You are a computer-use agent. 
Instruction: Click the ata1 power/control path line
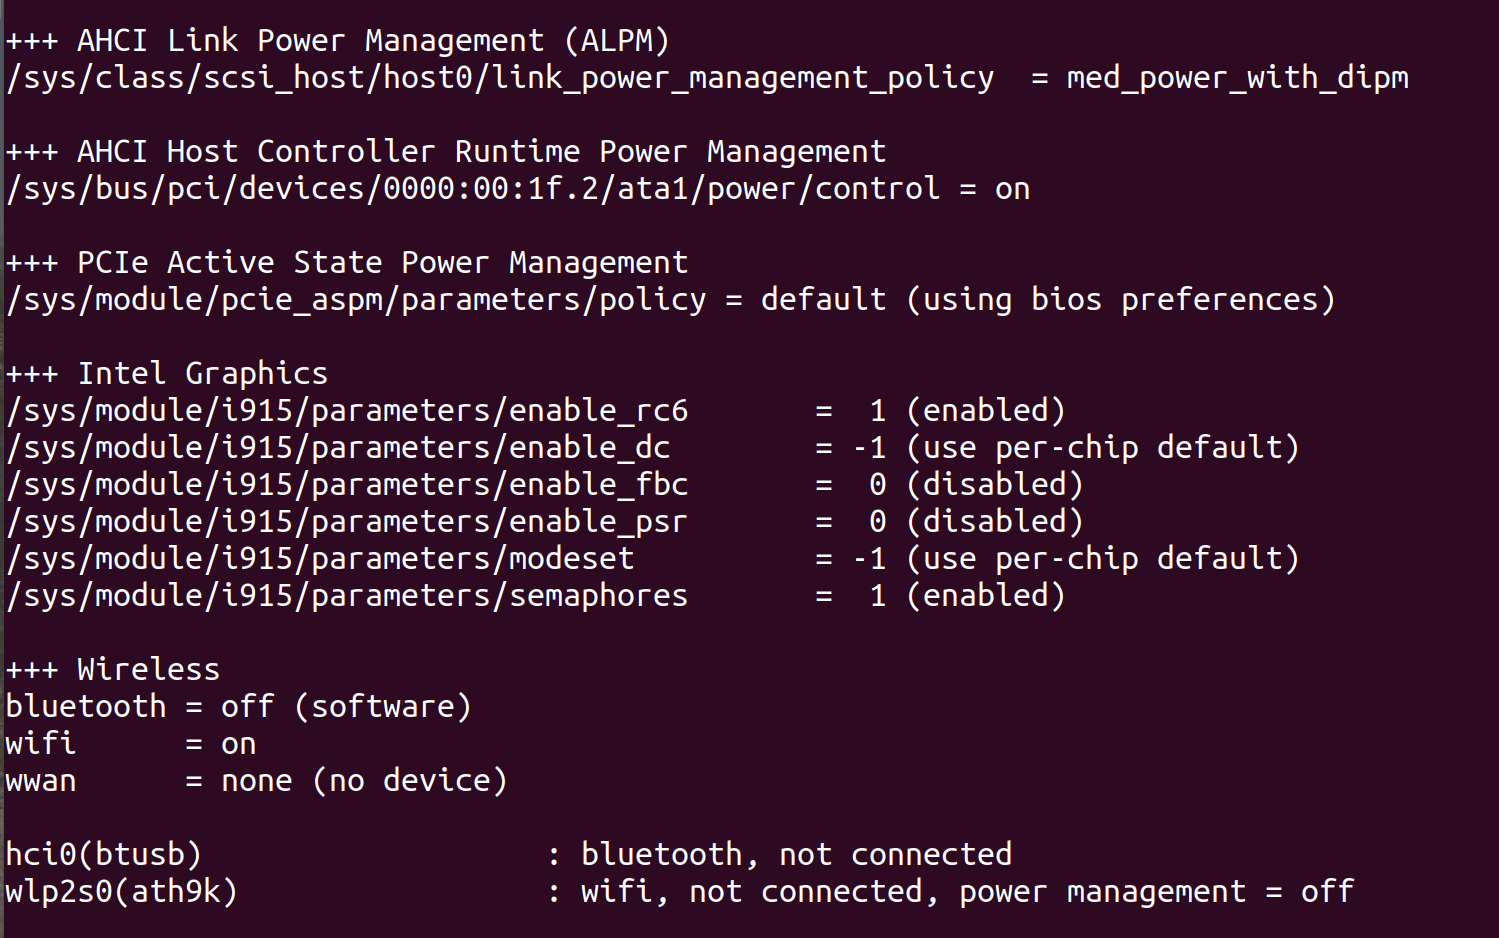tap(473, 189)
